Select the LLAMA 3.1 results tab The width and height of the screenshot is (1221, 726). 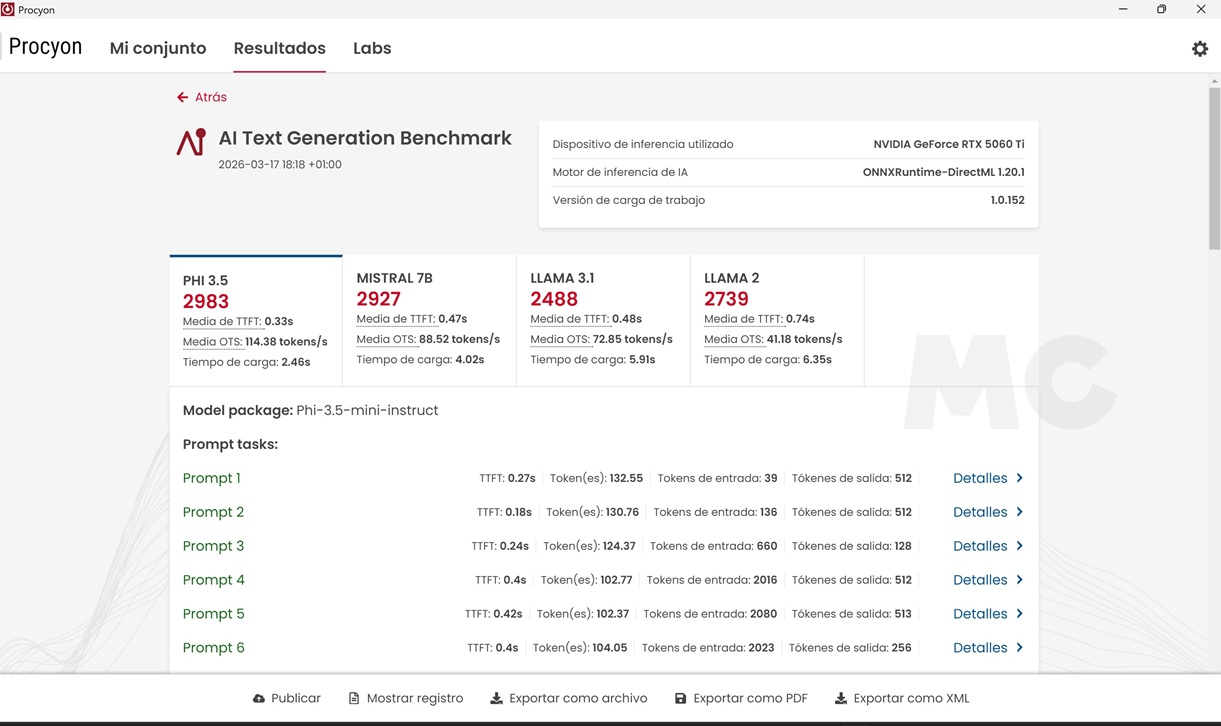[x=603, y=320]
